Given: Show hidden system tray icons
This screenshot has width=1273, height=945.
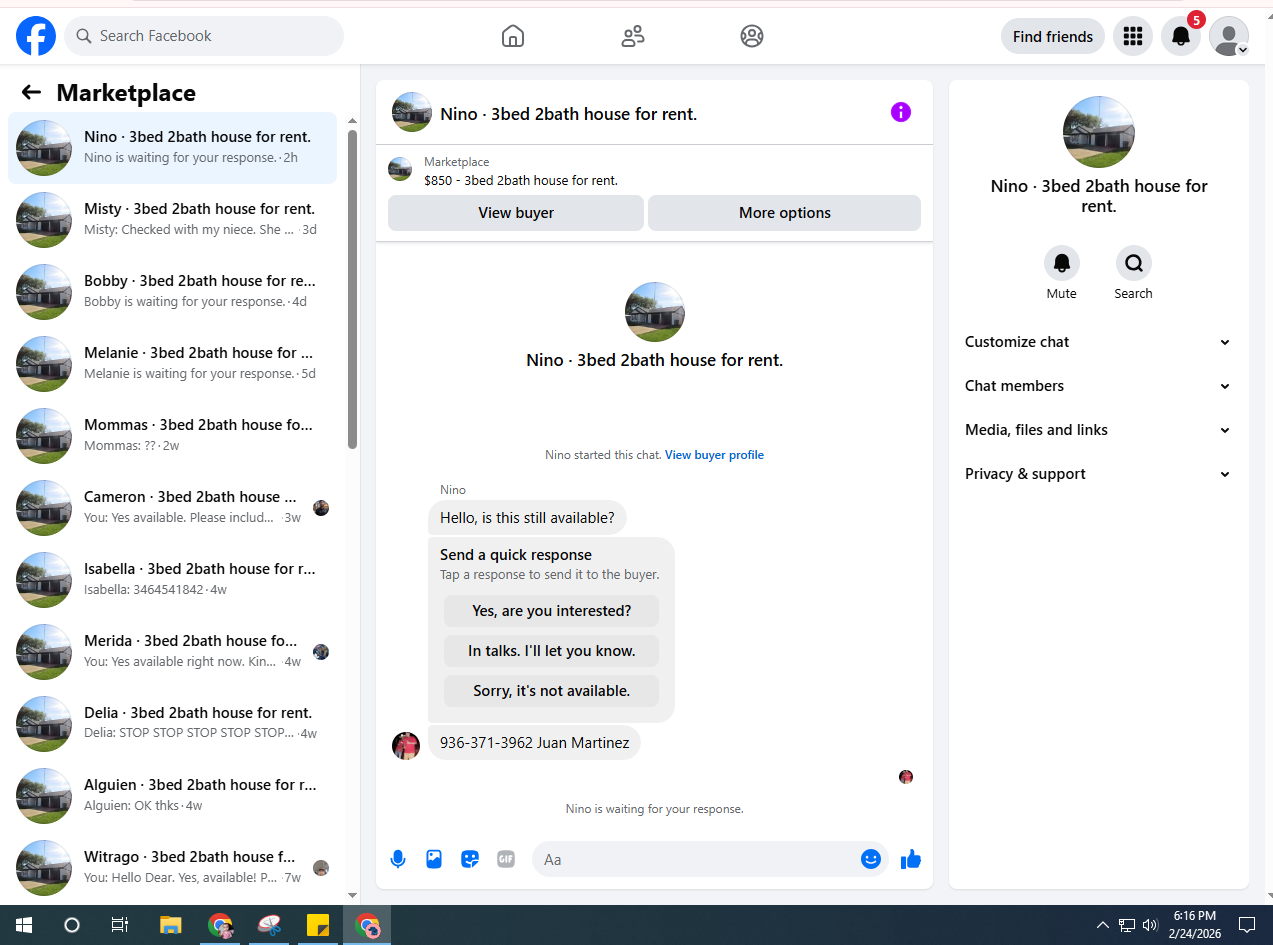Looking at the screenshot, I should 1103,925.
